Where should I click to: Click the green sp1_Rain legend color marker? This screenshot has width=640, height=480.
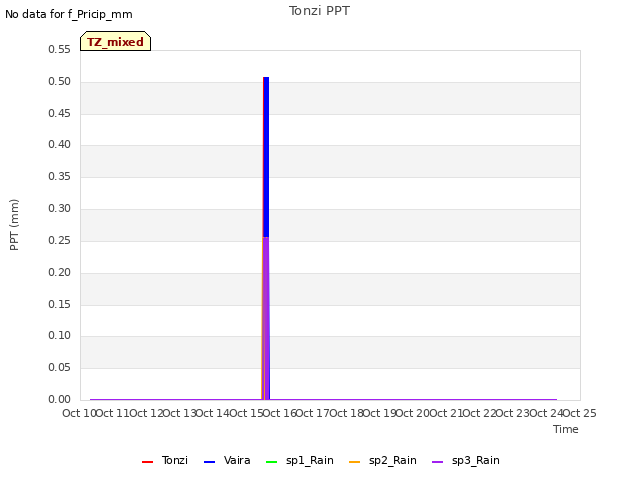(x=271, y=462)
